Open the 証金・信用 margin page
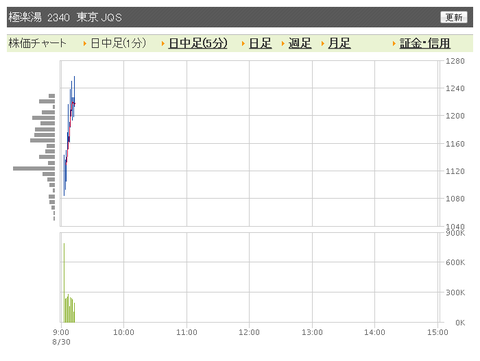Image resolution: width=480 pixels, height=361 pixels. coord(425,43)
